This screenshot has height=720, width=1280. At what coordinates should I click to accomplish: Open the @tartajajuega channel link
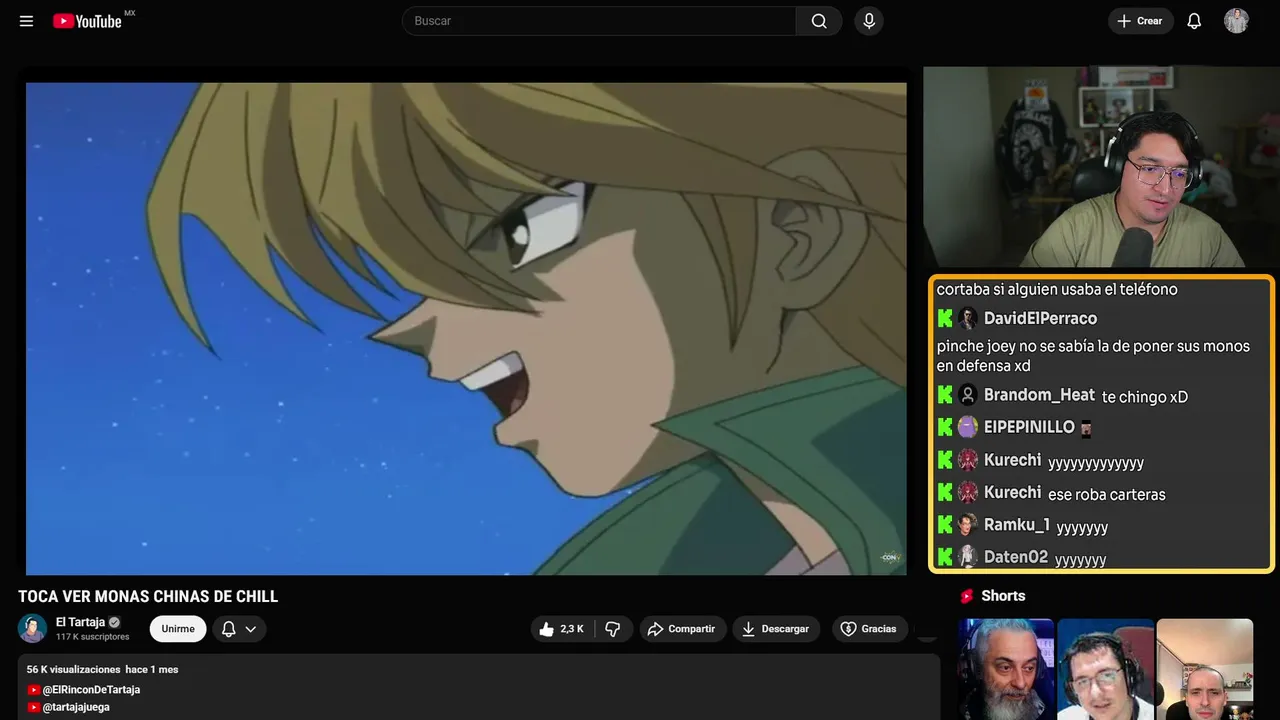tap(76, 707)
